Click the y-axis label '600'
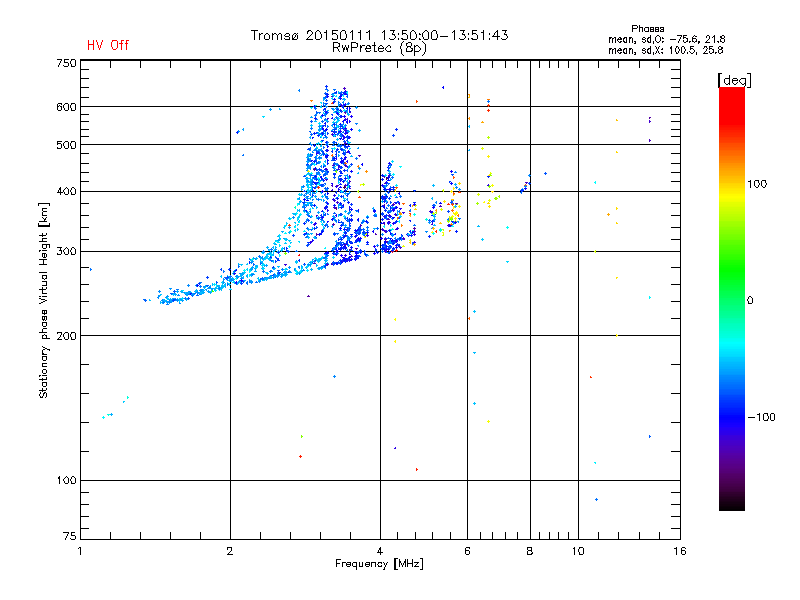 click(x=66, y=107)
